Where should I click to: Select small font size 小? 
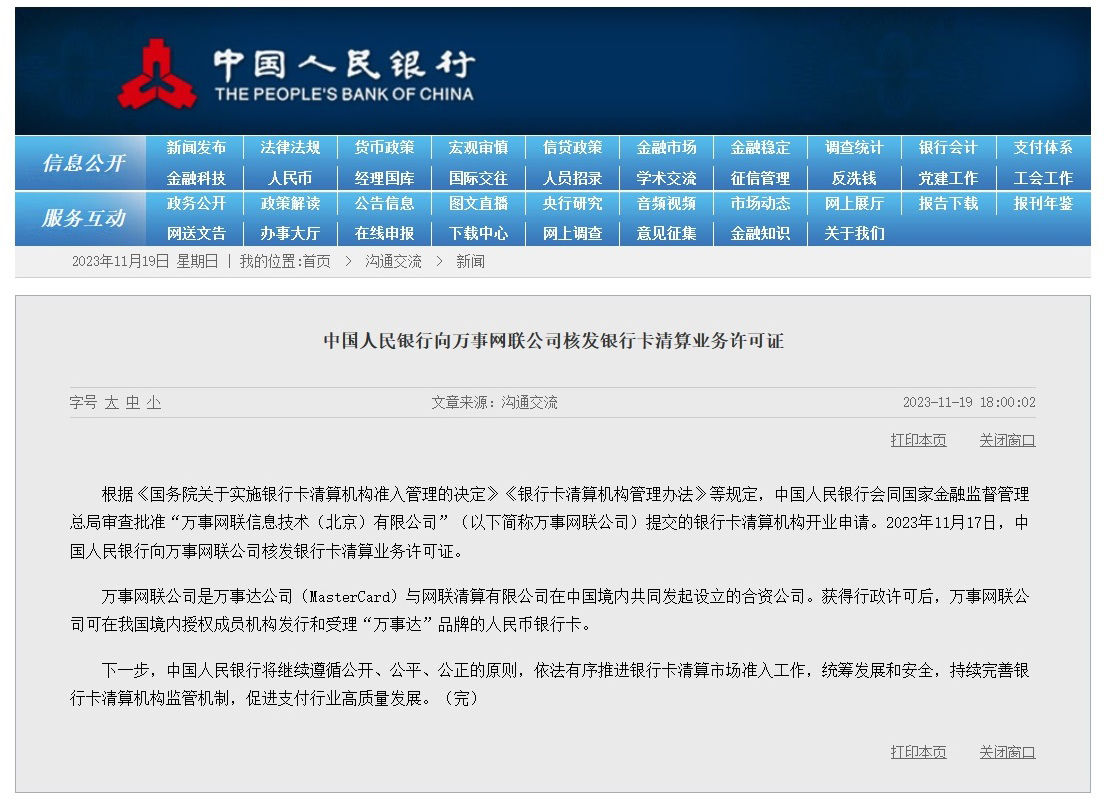click(153, 403)
